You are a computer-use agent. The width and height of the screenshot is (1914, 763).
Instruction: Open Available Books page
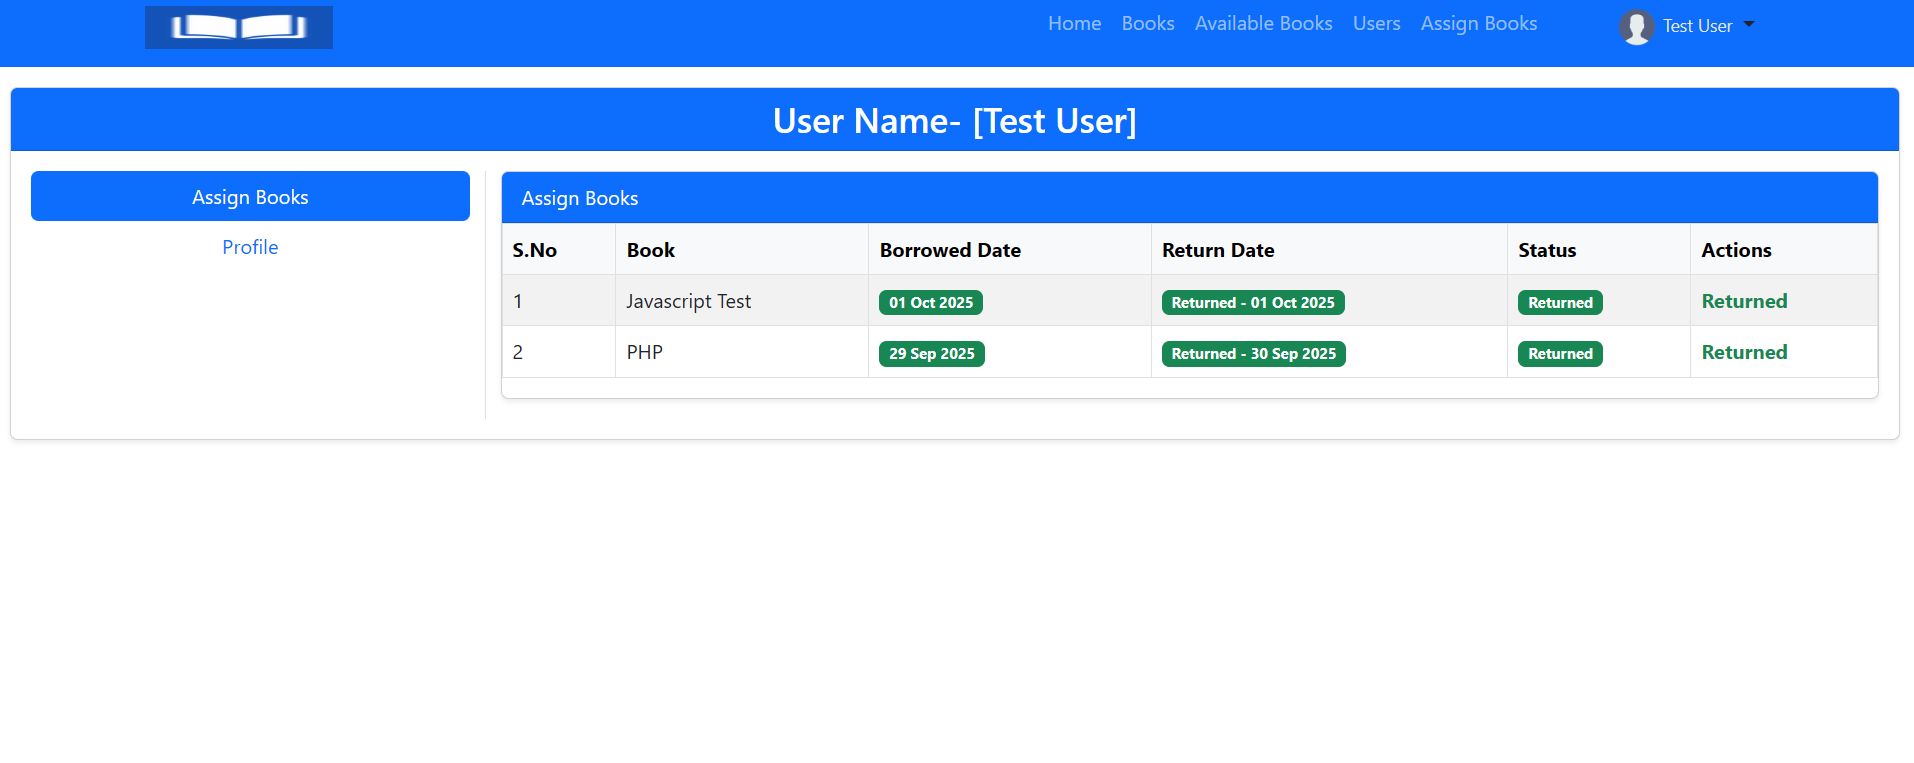pos(1263,24)
